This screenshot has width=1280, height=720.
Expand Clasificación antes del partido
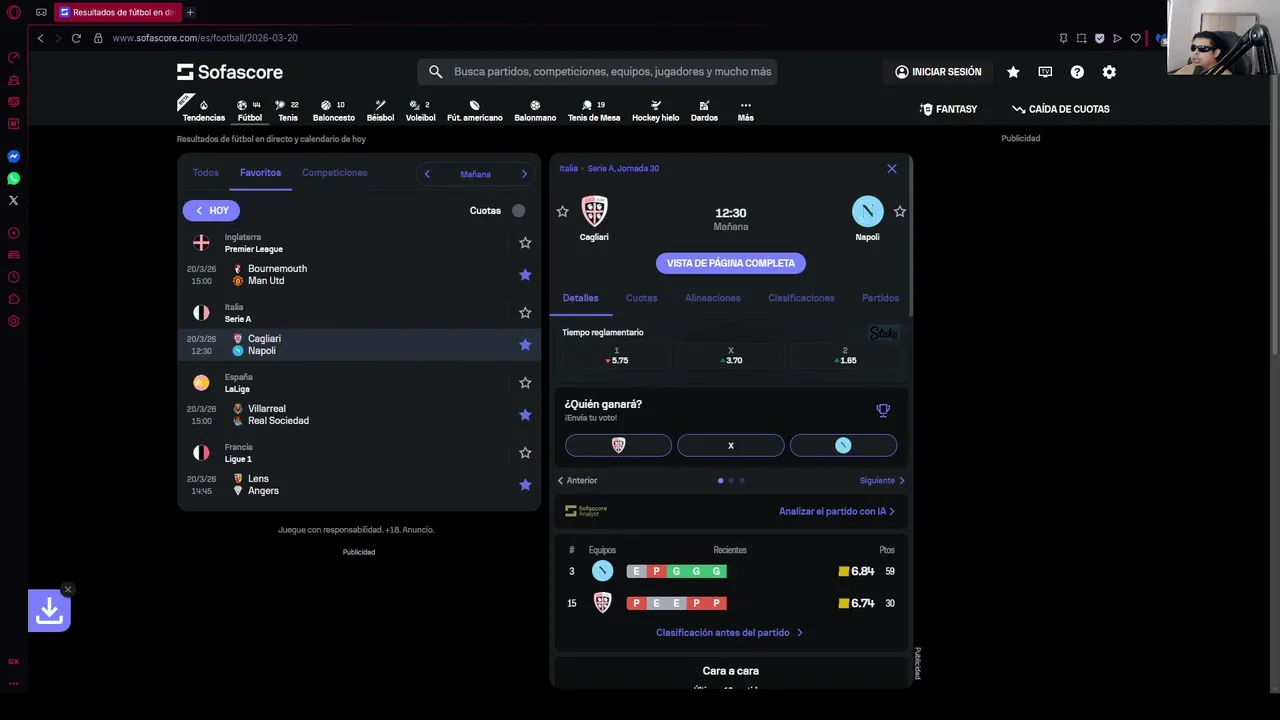pos(729,633)
